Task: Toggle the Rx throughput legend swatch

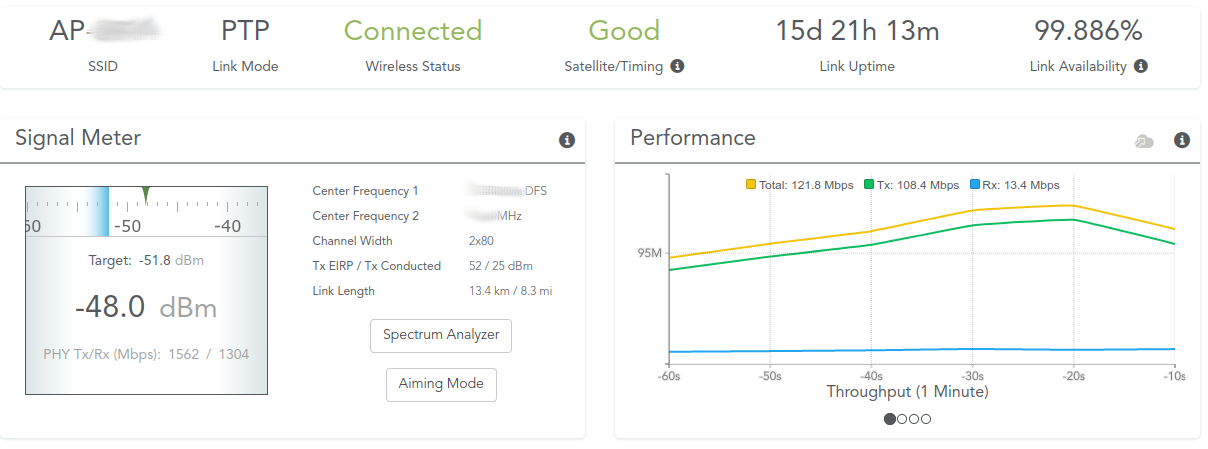Action: pyautogui.click(x=976, y=185)
